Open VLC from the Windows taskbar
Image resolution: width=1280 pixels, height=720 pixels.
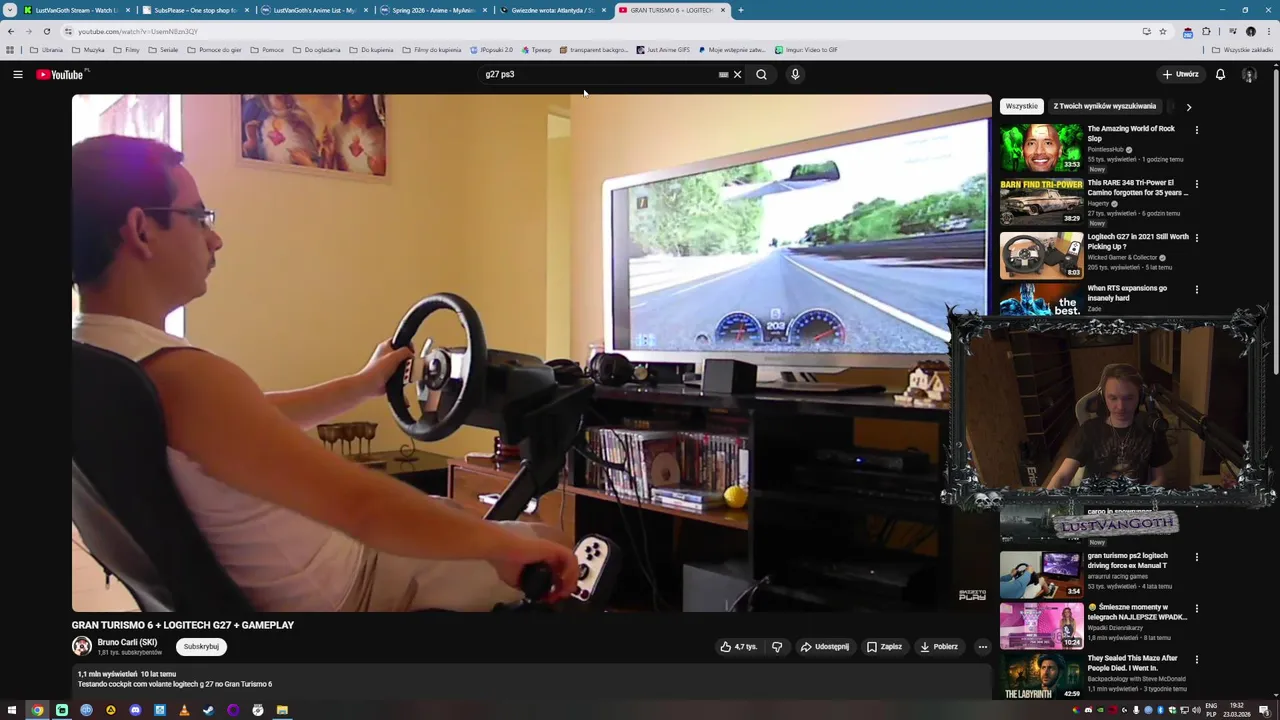pyautogui.click(x=184, y=710)
